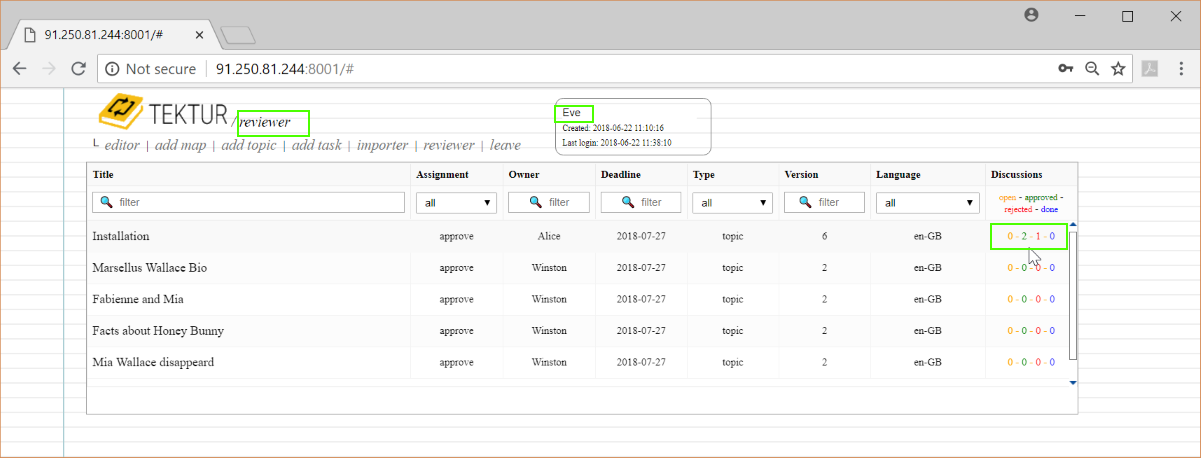Go to the add map link
The width and height of the screenshot is (1201, 458).
tap(180, 145)
